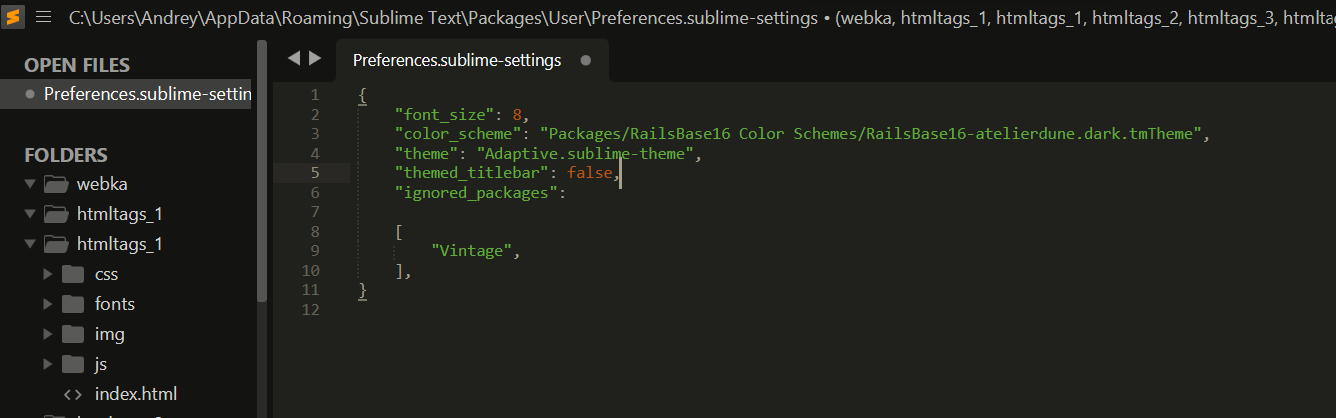1336x418 pixels.
Task: Select the css folder label
Action: pyautogui.click(x=107, y=274)
